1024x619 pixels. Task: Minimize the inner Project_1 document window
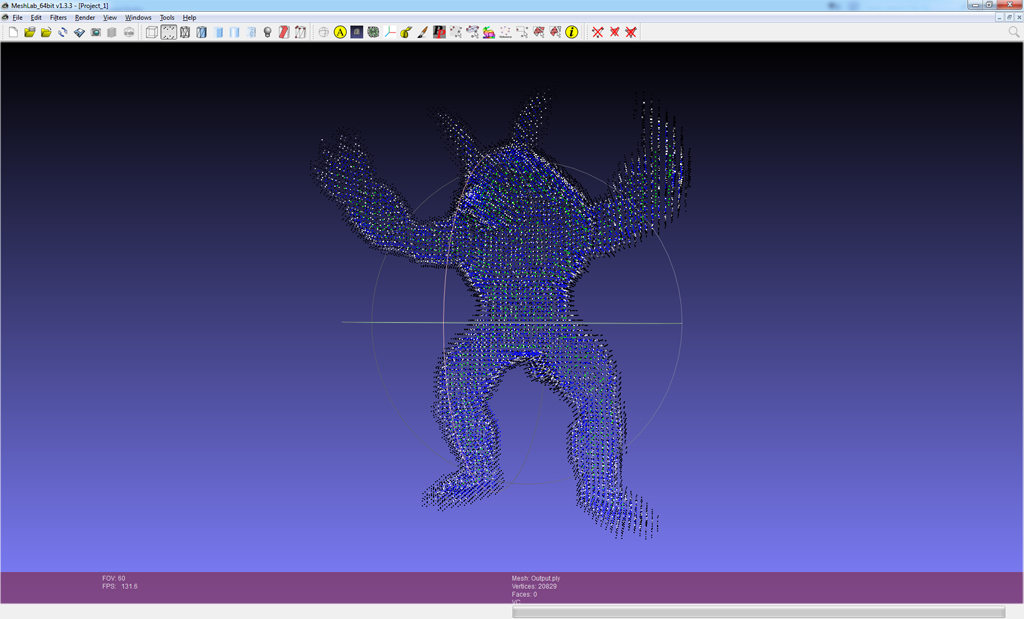pyautogui.click(x=999, y=18)
